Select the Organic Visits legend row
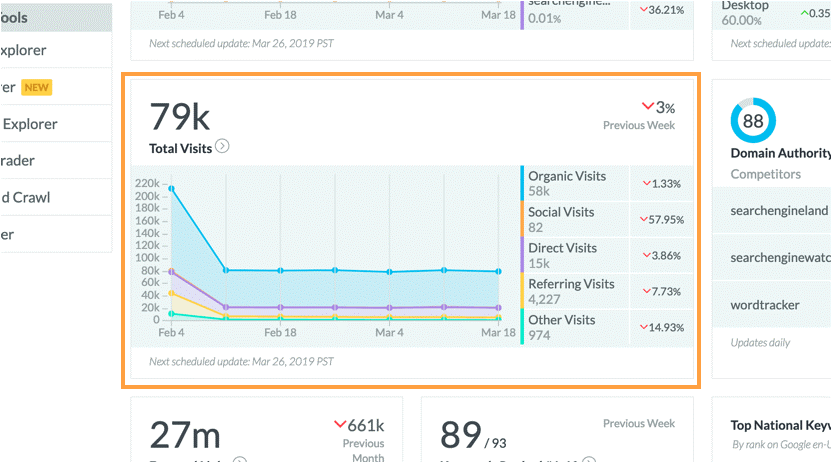This screenshot has height=463, width=832. coord(607,184)
